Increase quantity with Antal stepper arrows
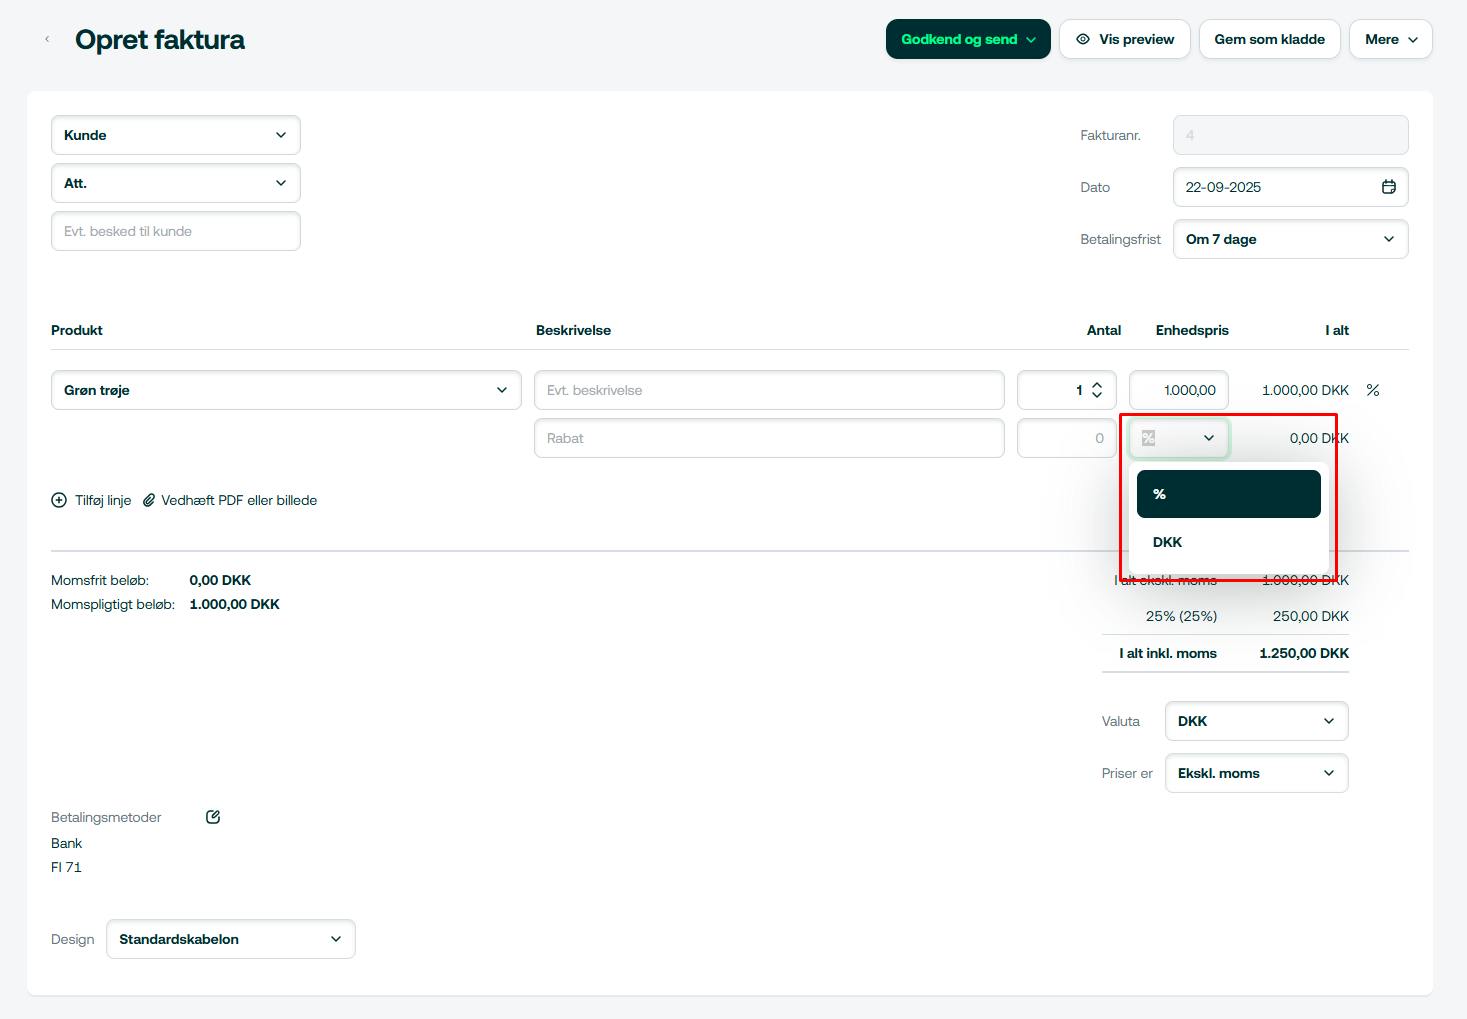Screen dimensions: 1467x1019 [x=1097, y=384]
